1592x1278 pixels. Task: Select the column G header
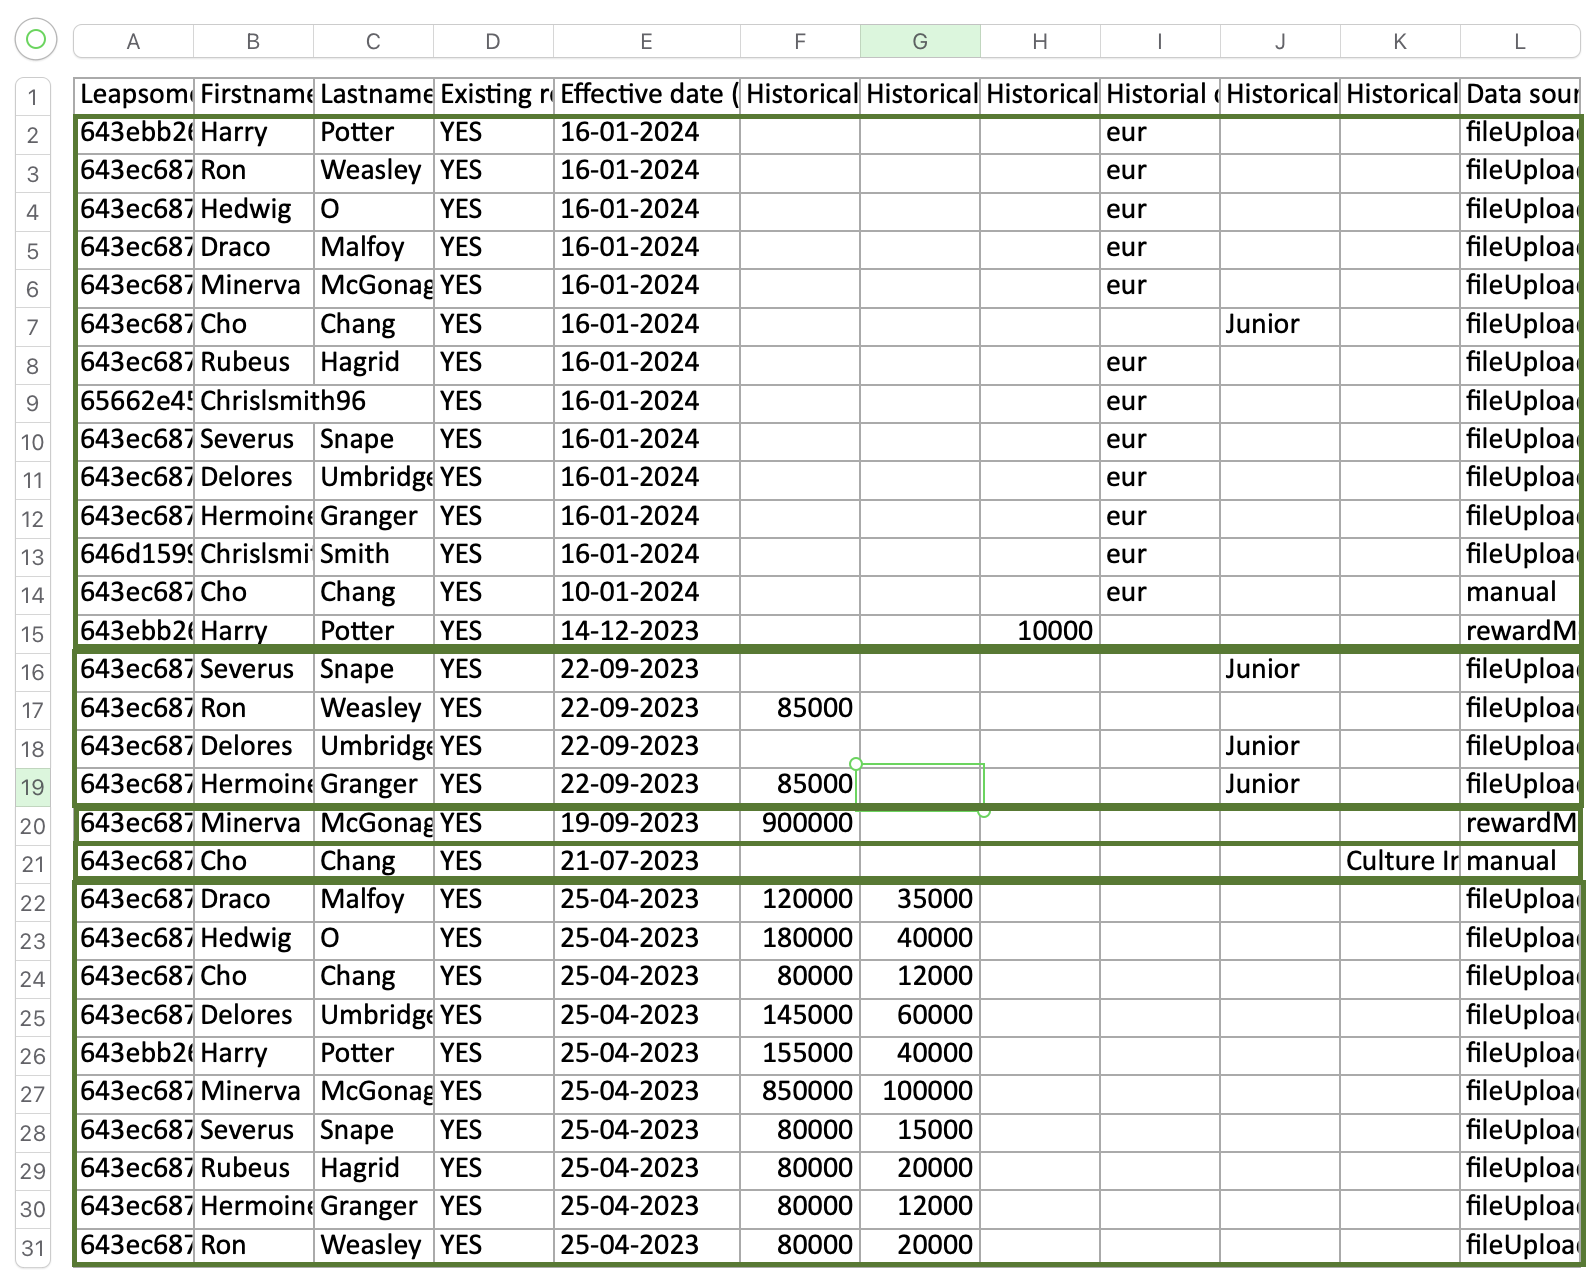[x=920, y=42]
